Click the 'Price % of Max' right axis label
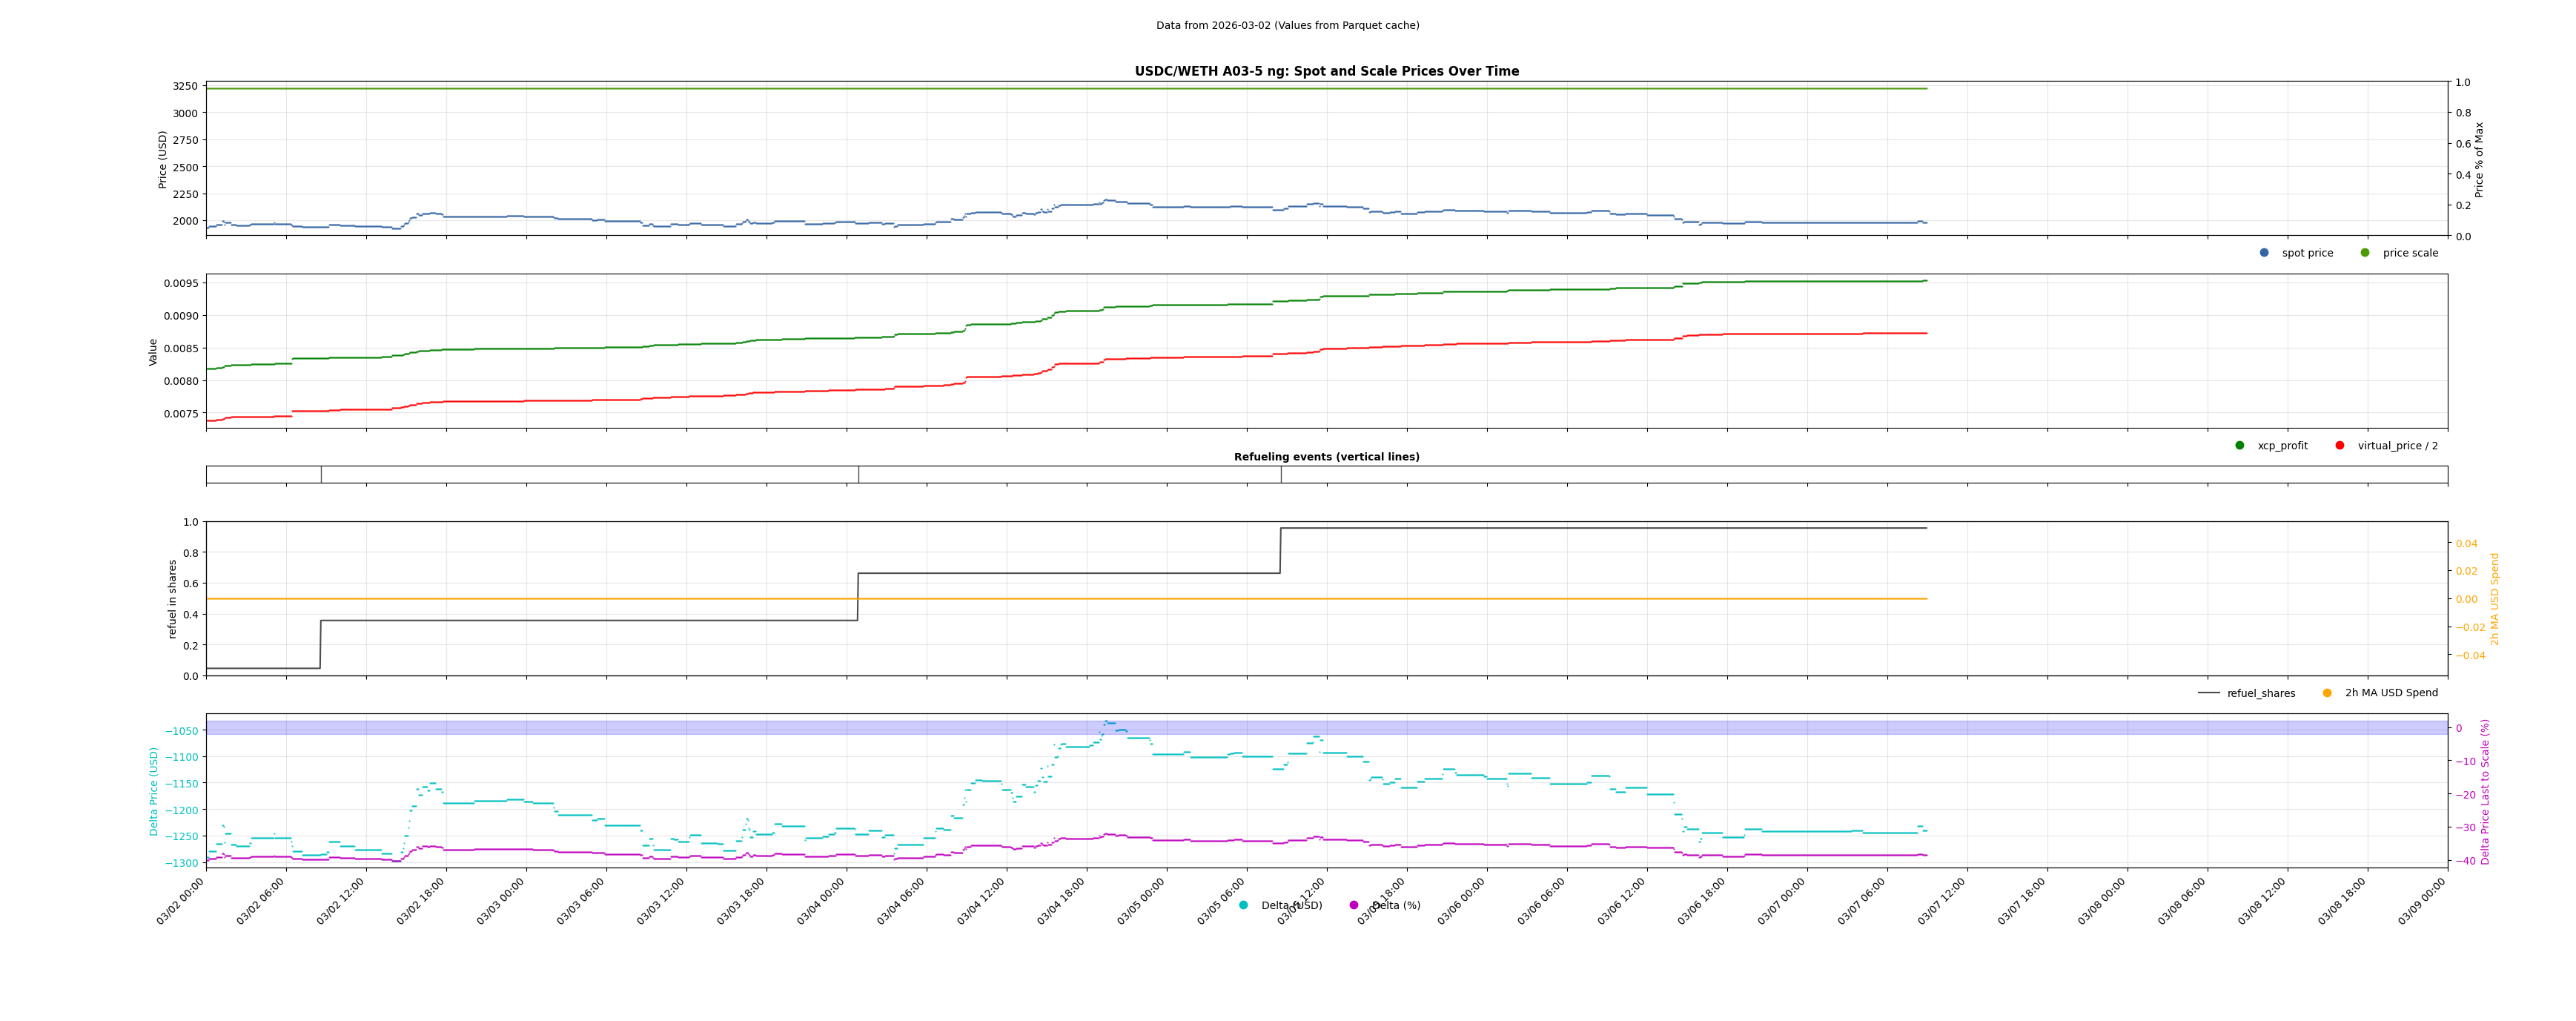2576x1021 pixels. (2479, 159)
